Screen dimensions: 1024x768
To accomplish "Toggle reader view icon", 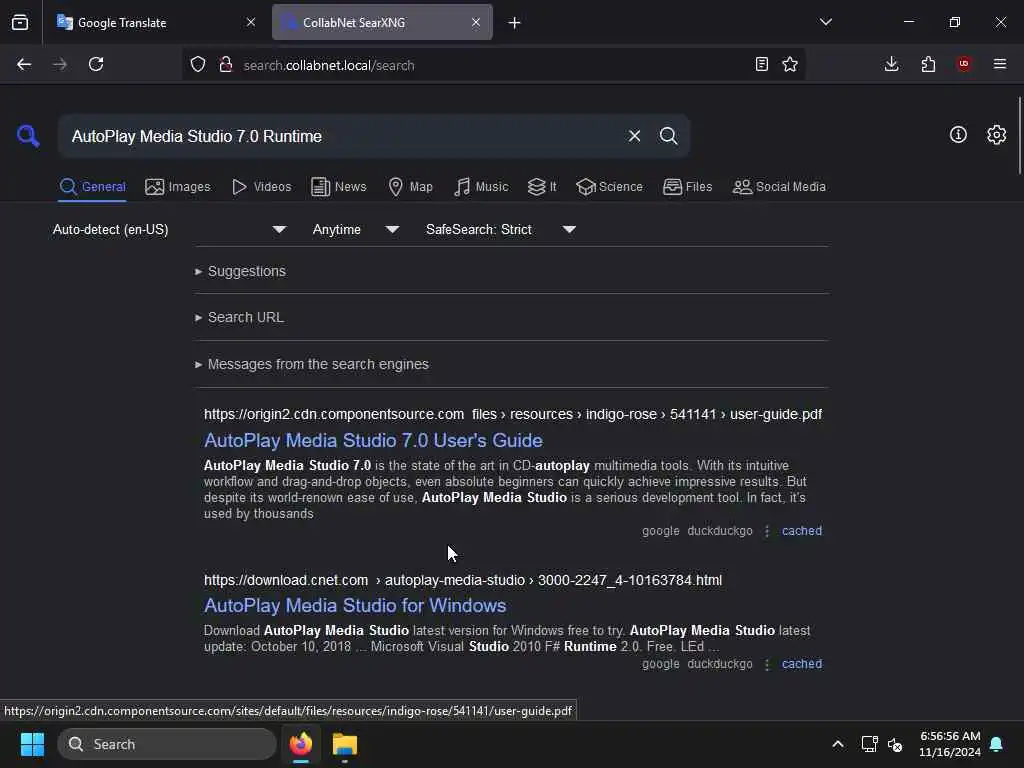I will [761, 64].
